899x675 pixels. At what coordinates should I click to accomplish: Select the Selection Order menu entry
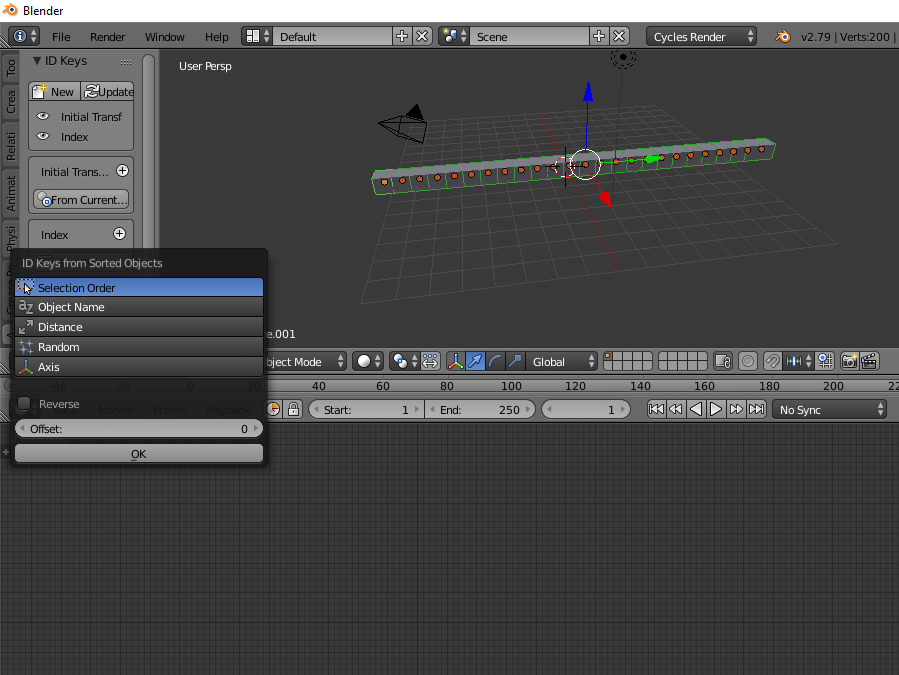[x=138, y=287]
